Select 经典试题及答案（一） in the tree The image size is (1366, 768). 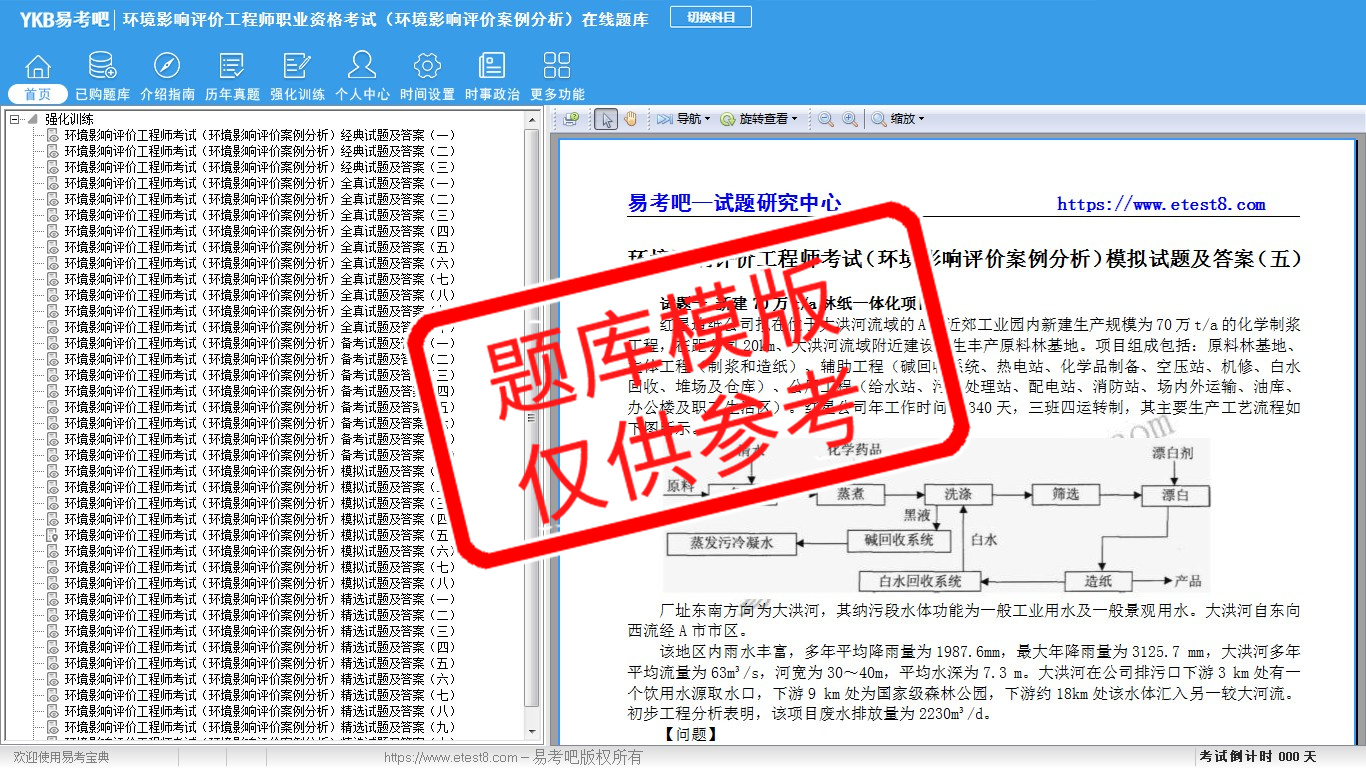click(260, 135)
